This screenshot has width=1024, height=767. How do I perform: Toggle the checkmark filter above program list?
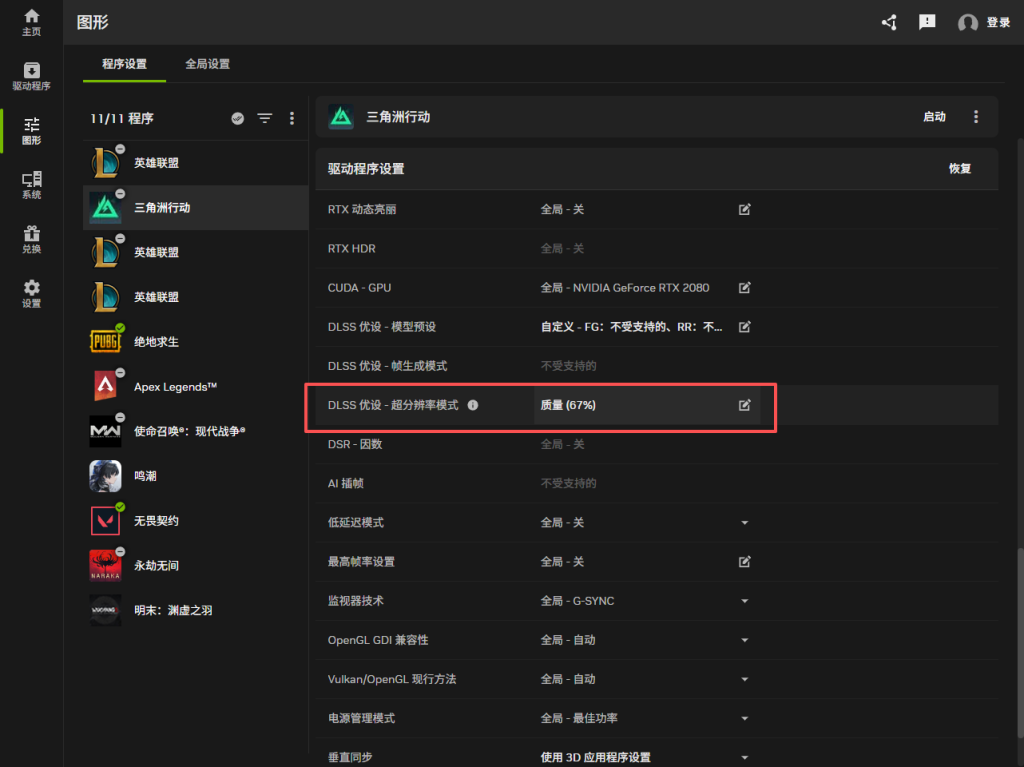click(238, 118)
